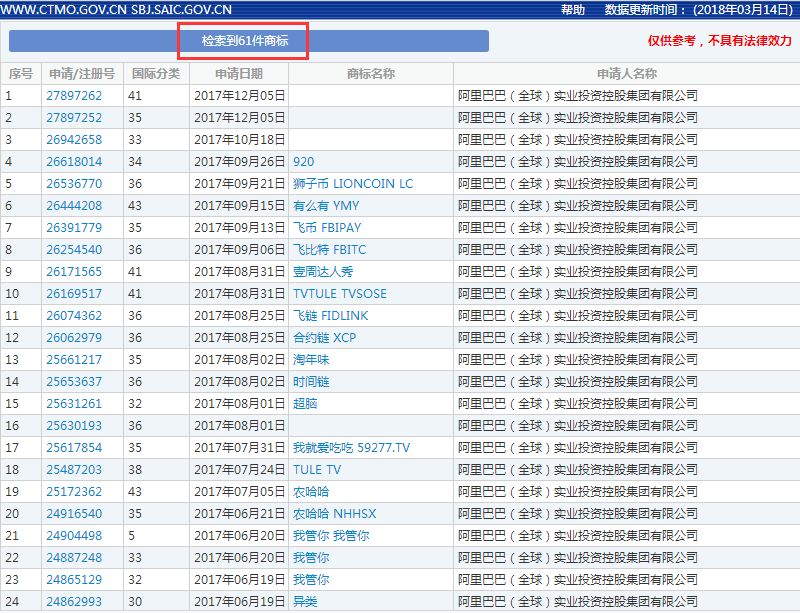Open the 飞链 FIDLINK trademark
Image resolution: width=800 pixels, height=613 pixels.
[330, 316]
